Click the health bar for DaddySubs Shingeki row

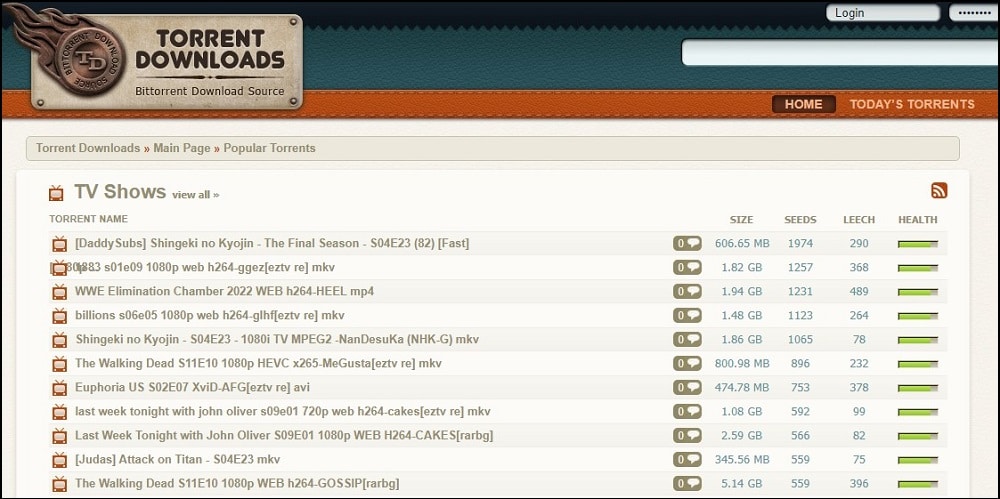tap(918, 244)
